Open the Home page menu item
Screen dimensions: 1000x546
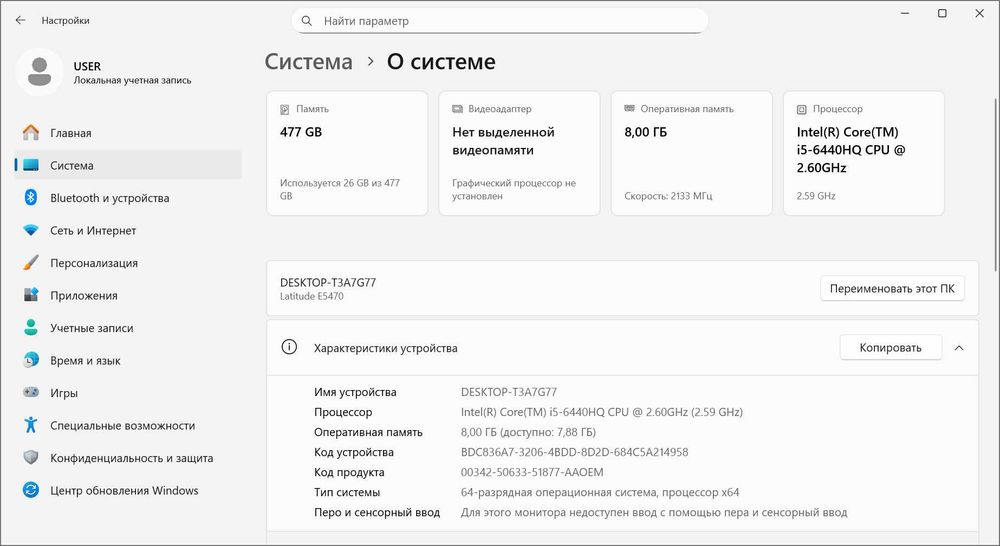(70, 133)
